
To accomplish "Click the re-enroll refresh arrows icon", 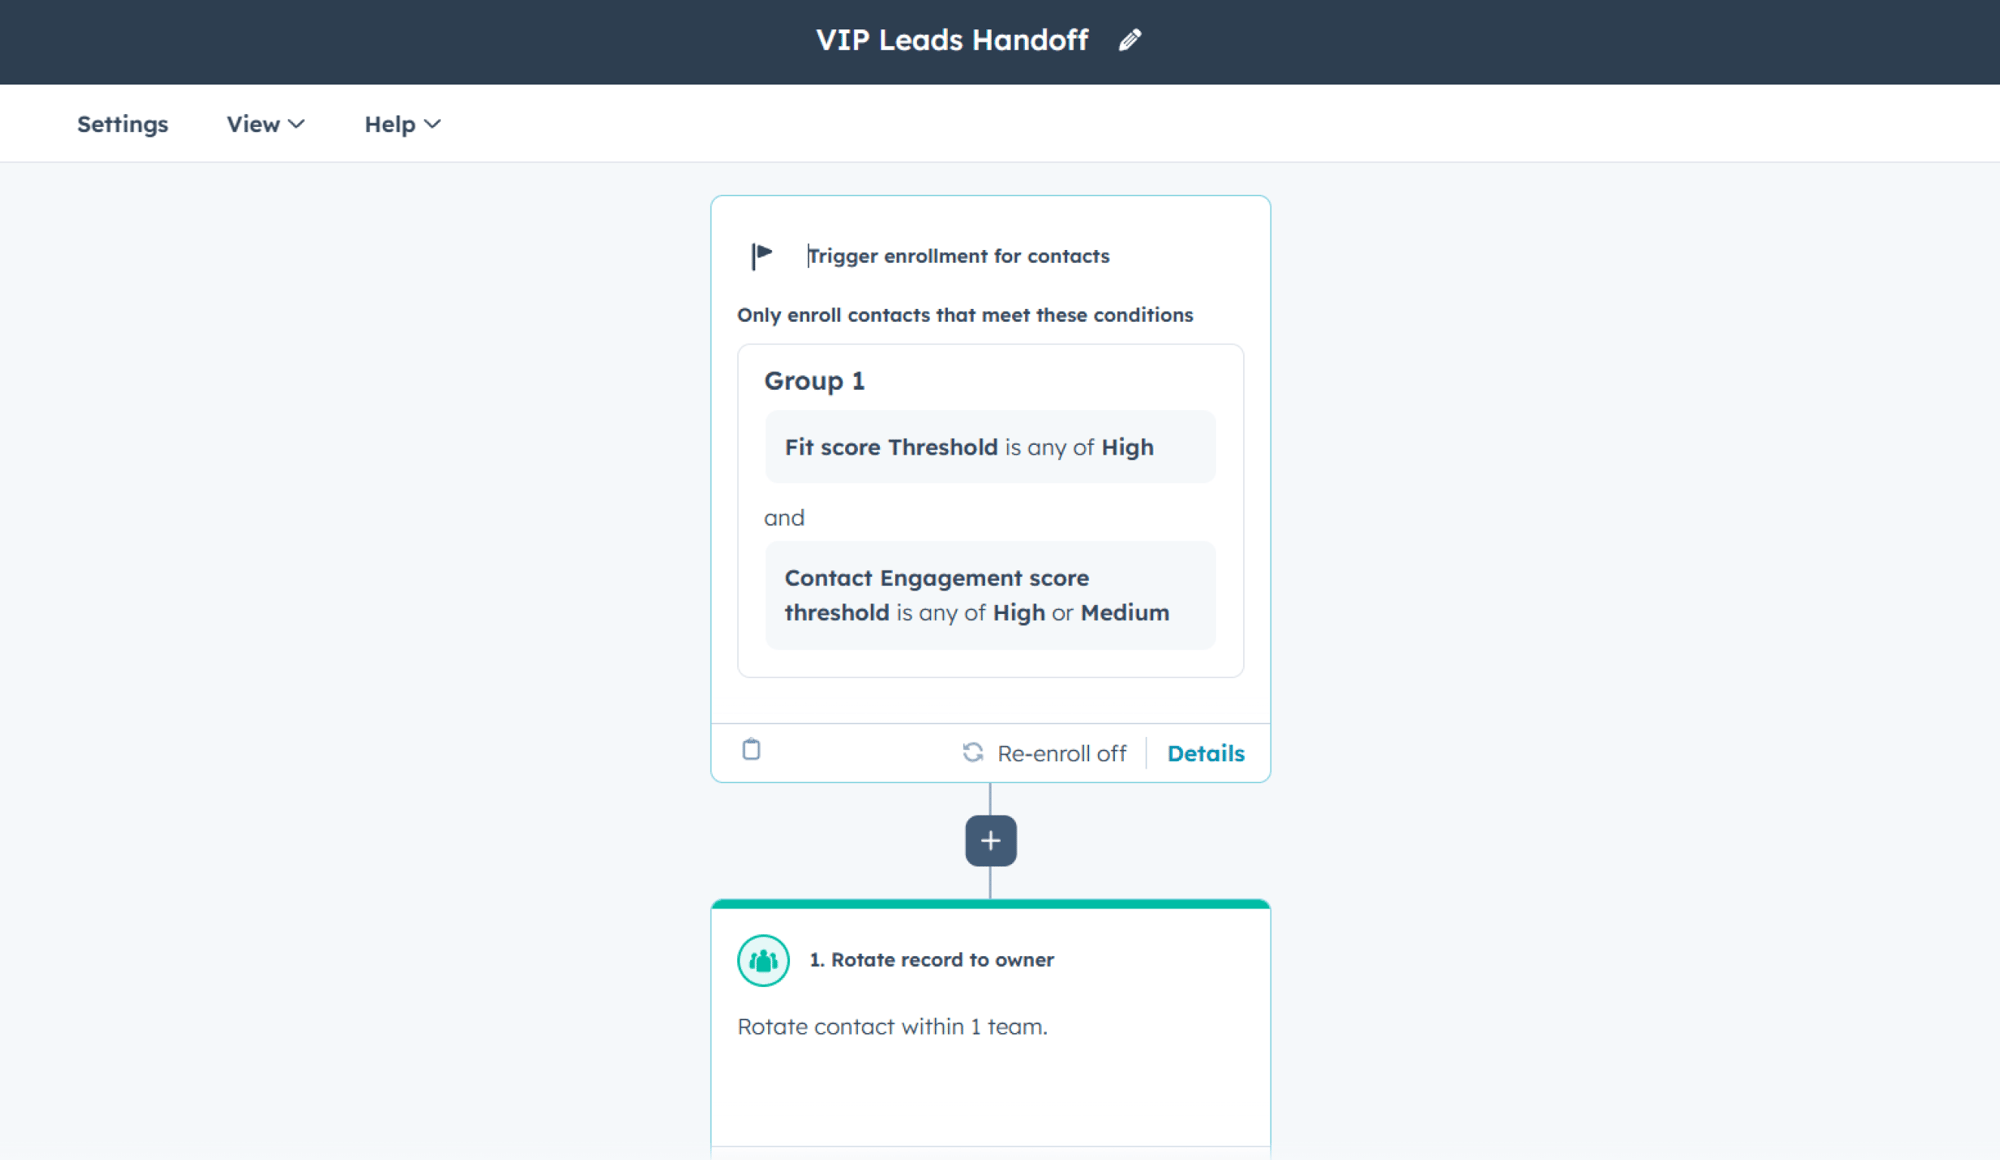I will pos(972,752).
